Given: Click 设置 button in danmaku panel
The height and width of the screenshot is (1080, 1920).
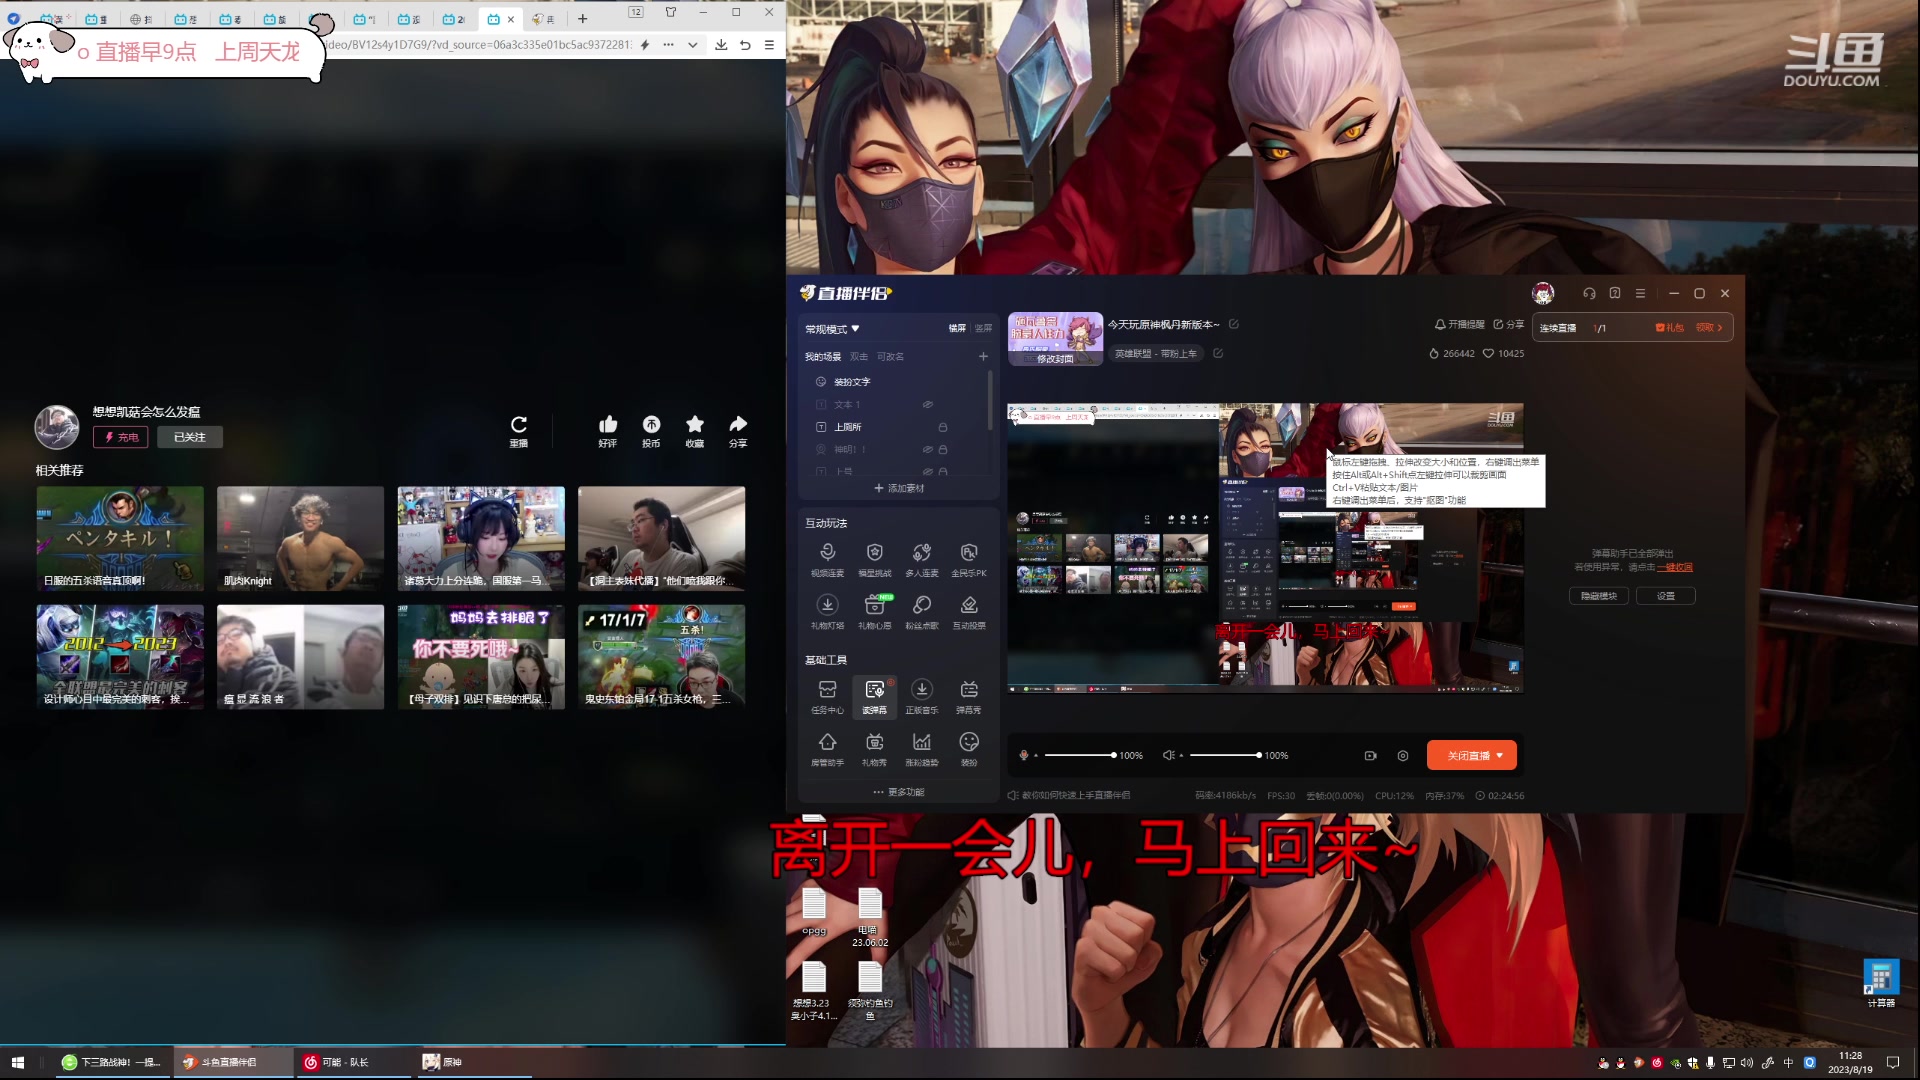Looking at the screenshot, I should click(1665, 596).
